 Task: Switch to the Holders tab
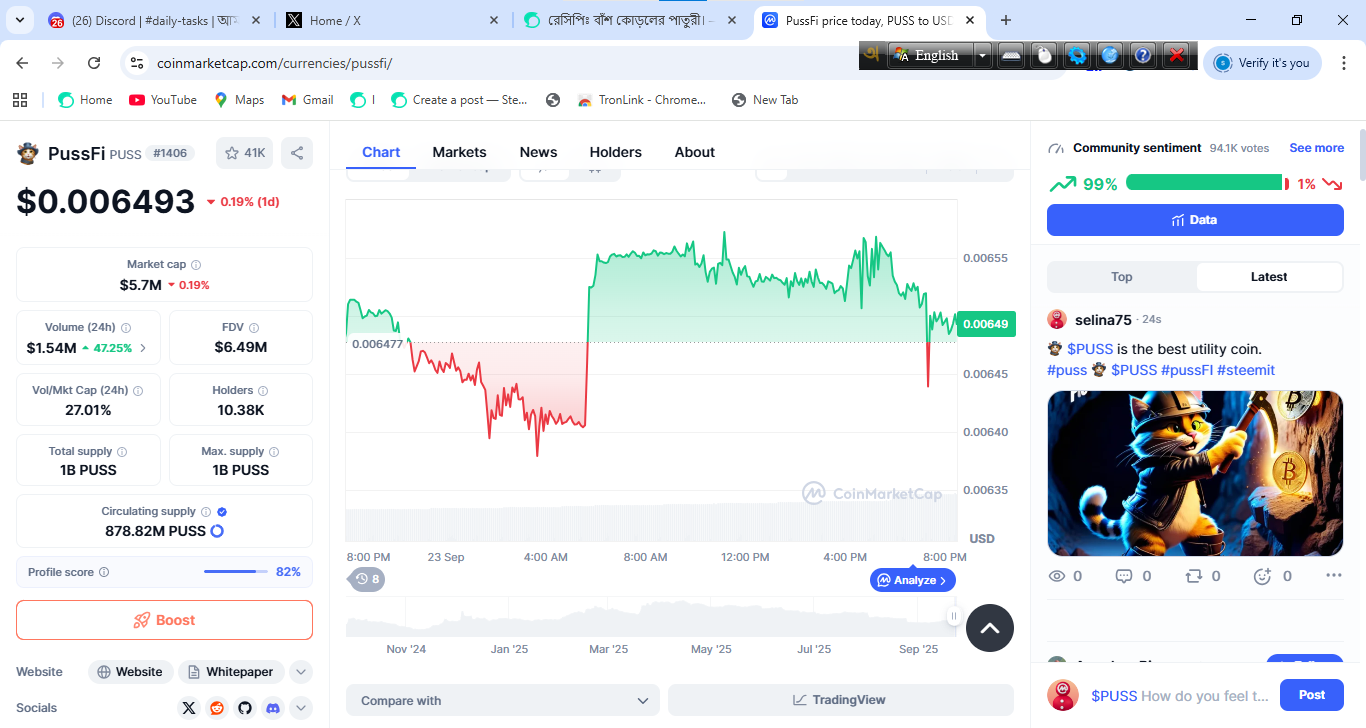point(615,152)
